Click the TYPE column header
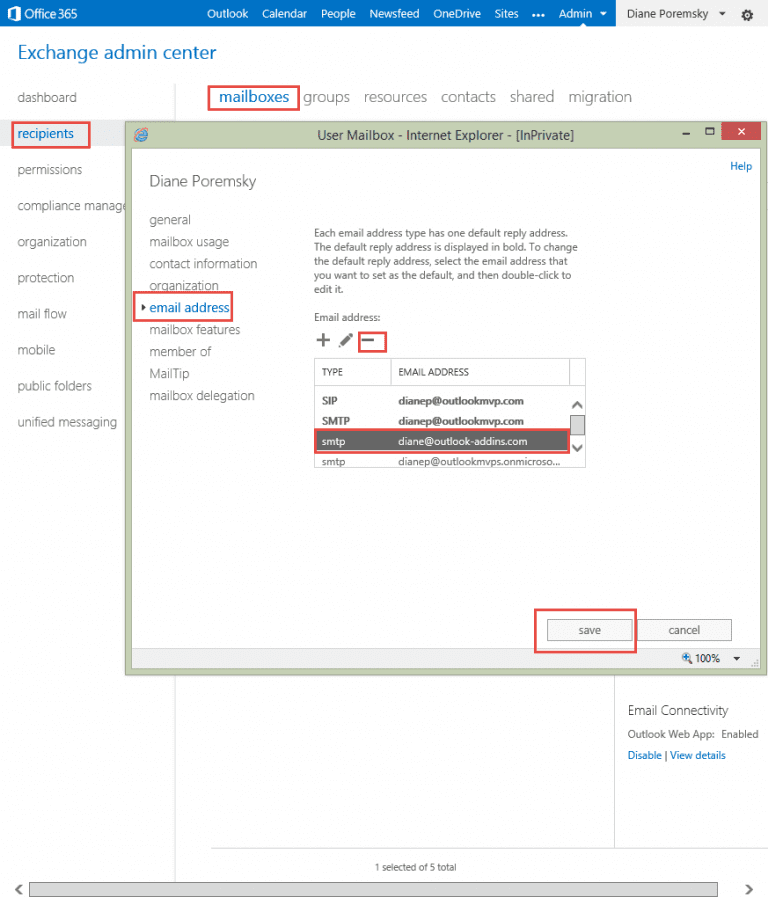This screenshot has height=897, width=768. 353,372
